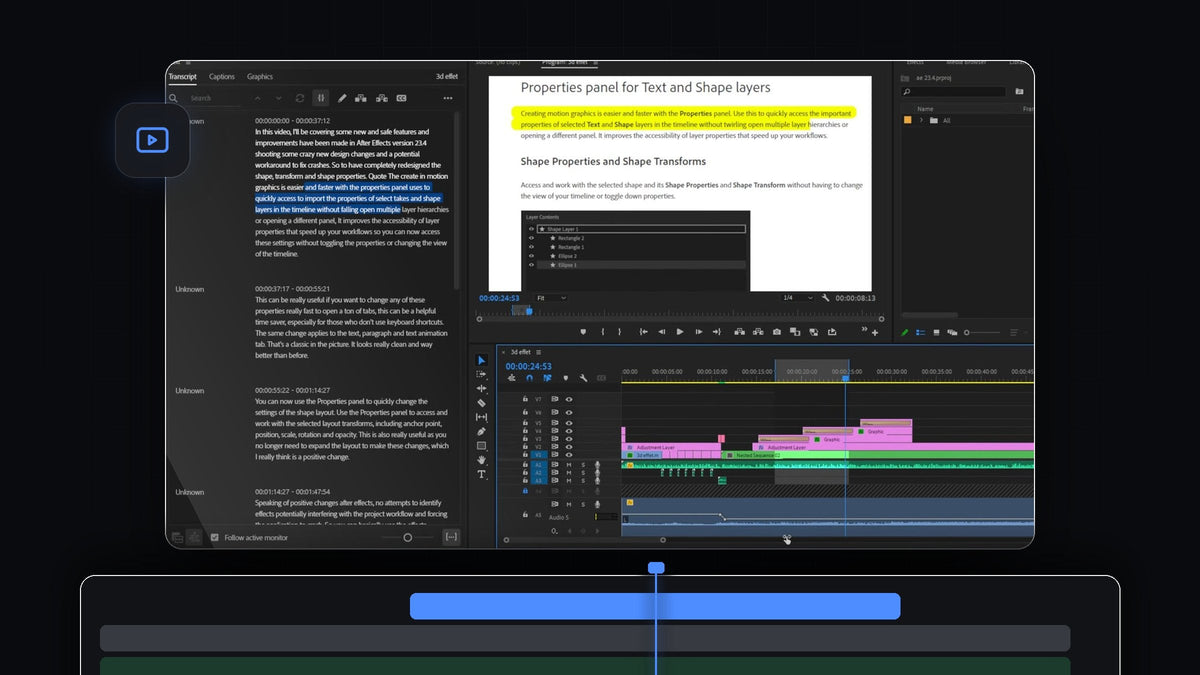Open Transcript three-dots options menu
This screenshot has height=675, width=1200.
pos(448,98)
